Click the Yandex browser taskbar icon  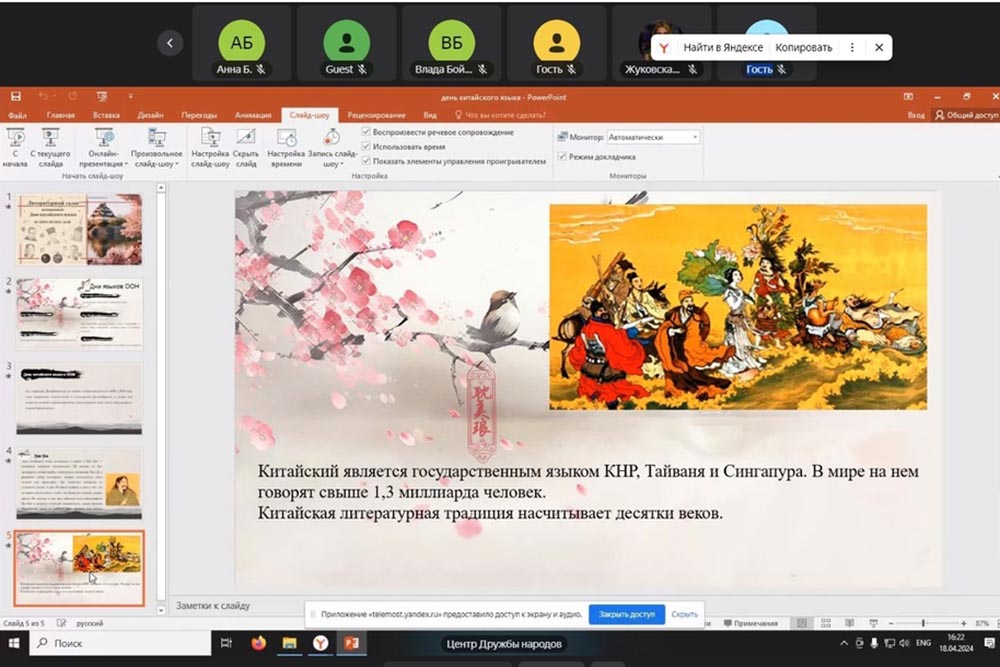coord(320,643)
